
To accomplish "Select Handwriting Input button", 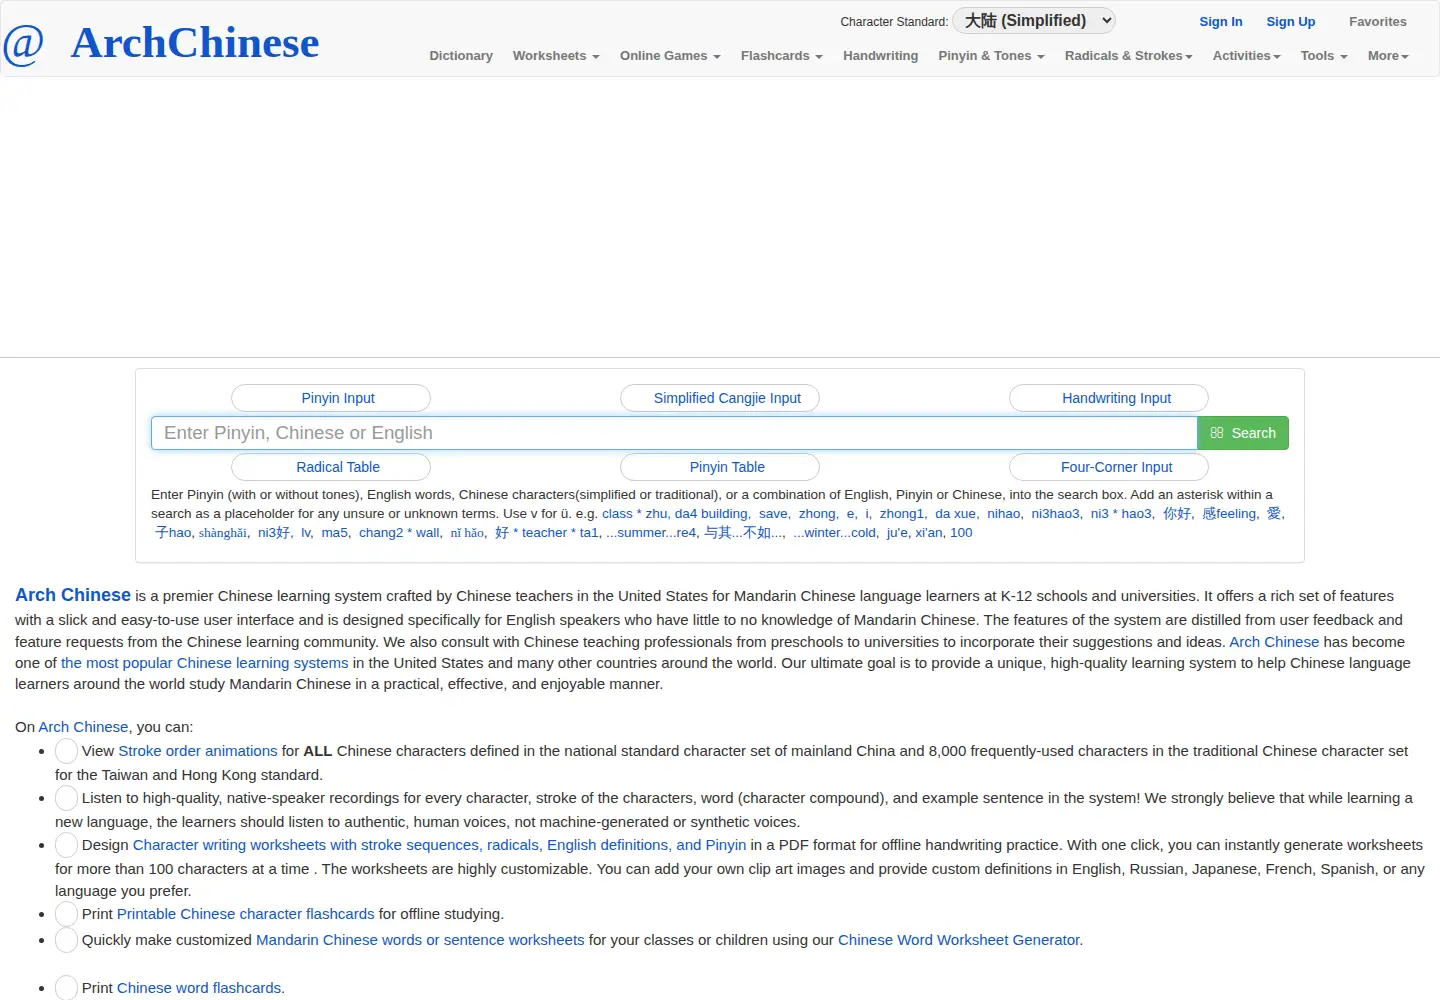I will click(x=1109, y=398).
